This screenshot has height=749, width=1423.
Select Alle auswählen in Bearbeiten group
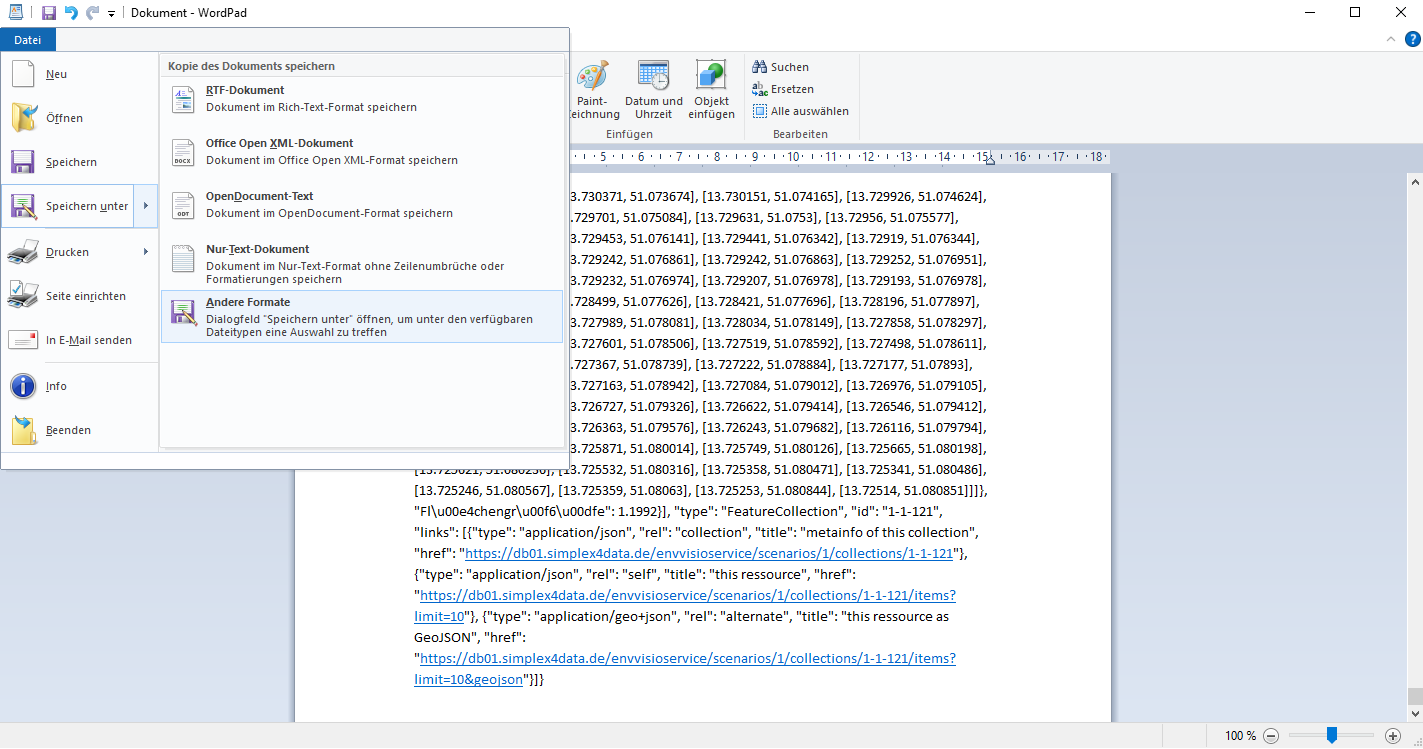801,111
